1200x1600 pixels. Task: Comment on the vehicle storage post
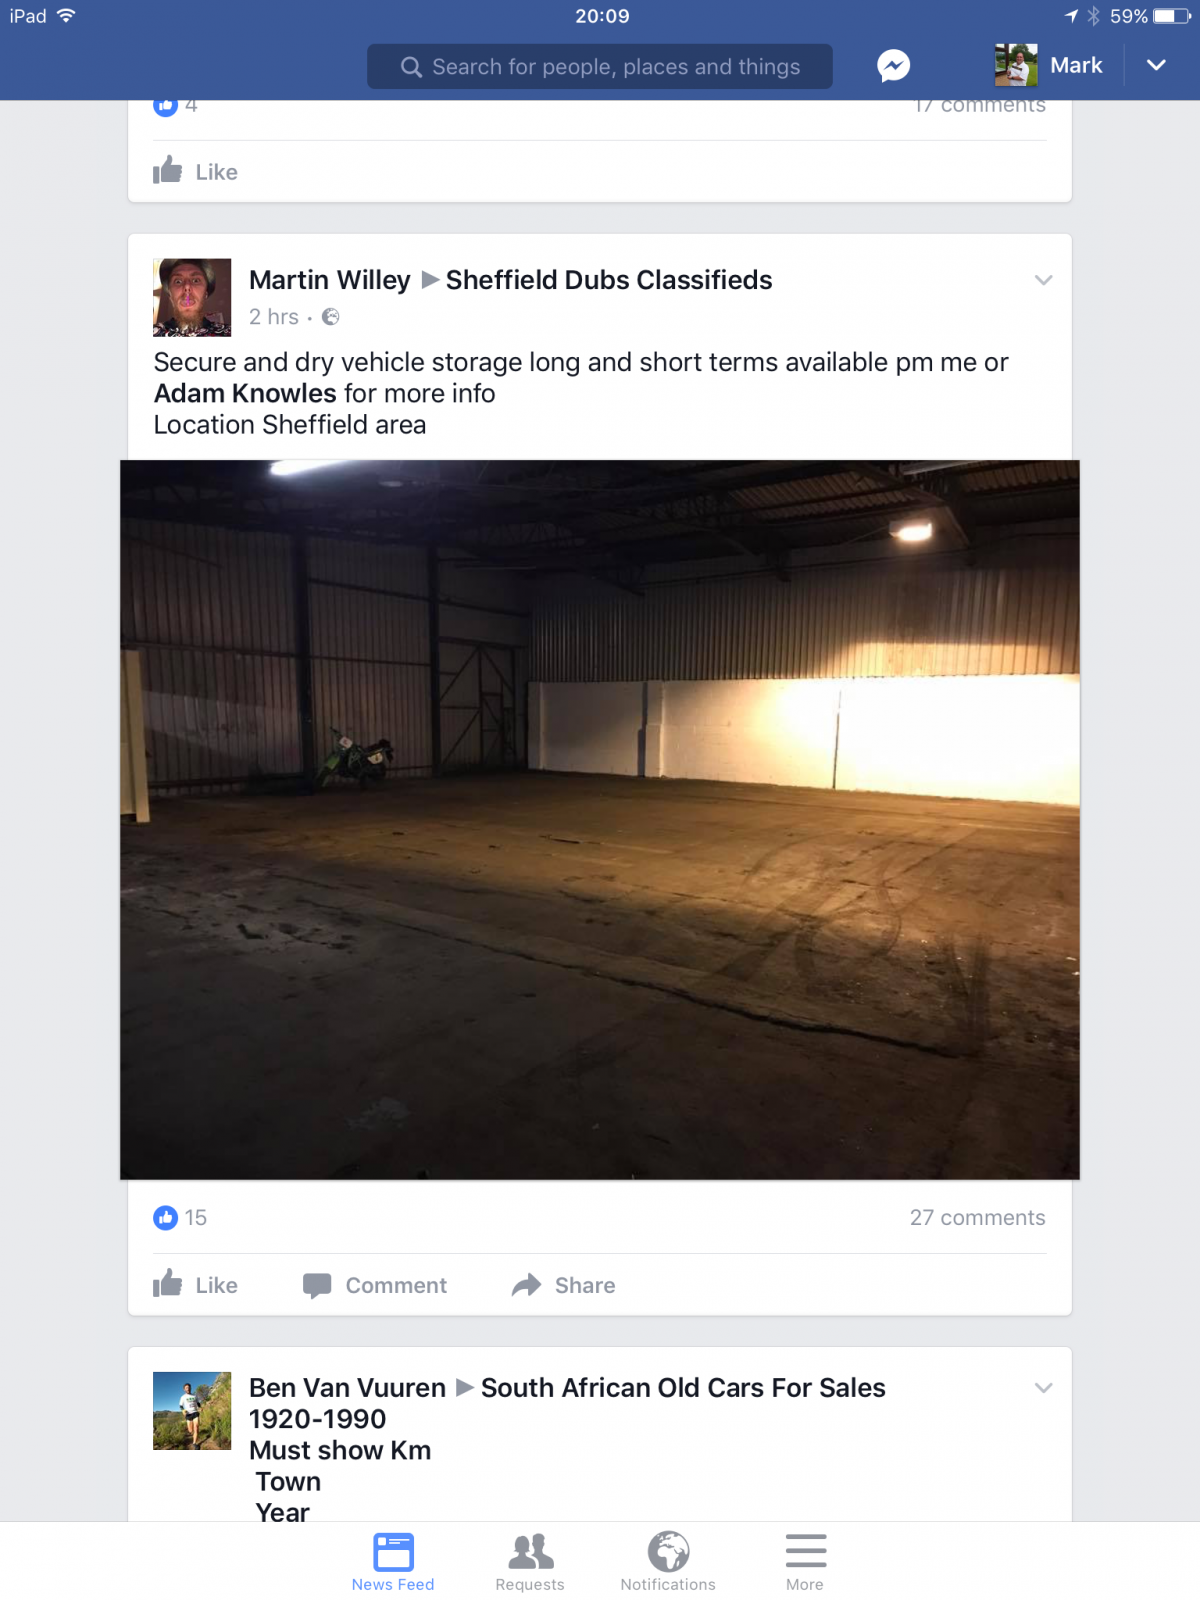[x=375, y=1285]
